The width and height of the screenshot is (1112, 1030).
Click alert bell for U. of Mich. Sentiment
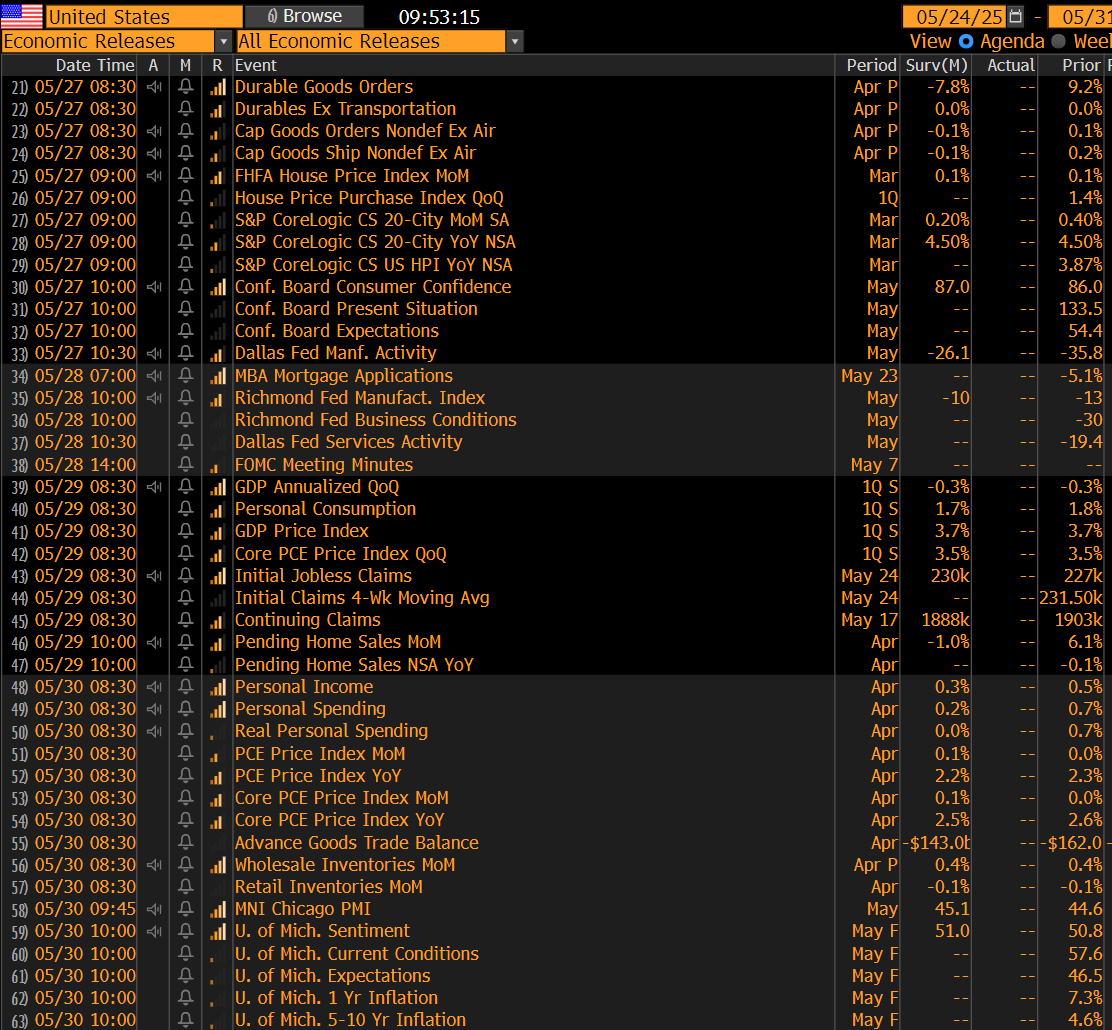pos(185,931)
